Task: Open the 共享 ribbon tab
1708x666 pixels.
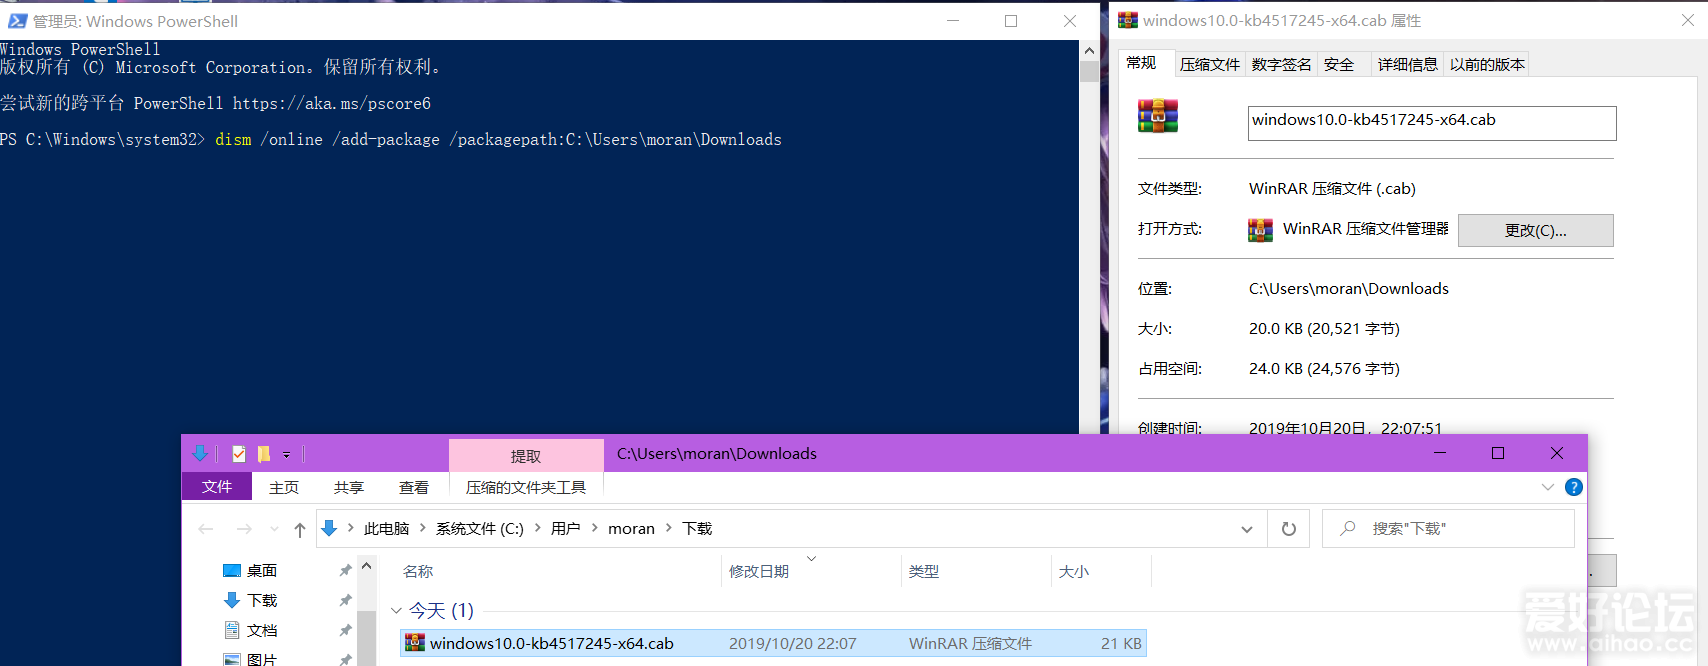Action: (349, 487)
